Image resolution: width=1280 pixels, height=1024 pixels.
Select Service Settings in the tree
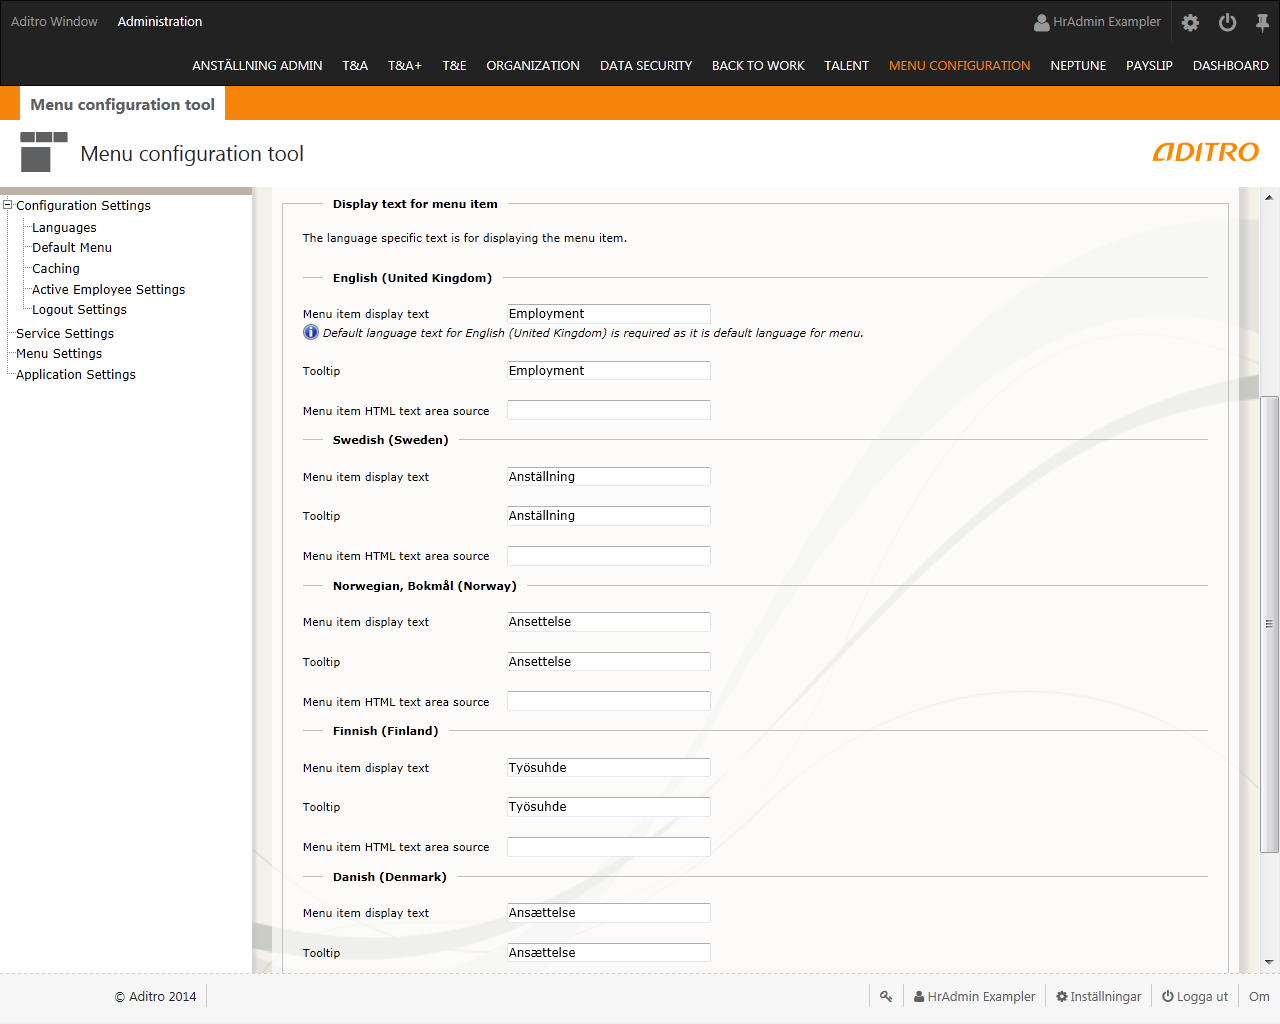(65, 334)
